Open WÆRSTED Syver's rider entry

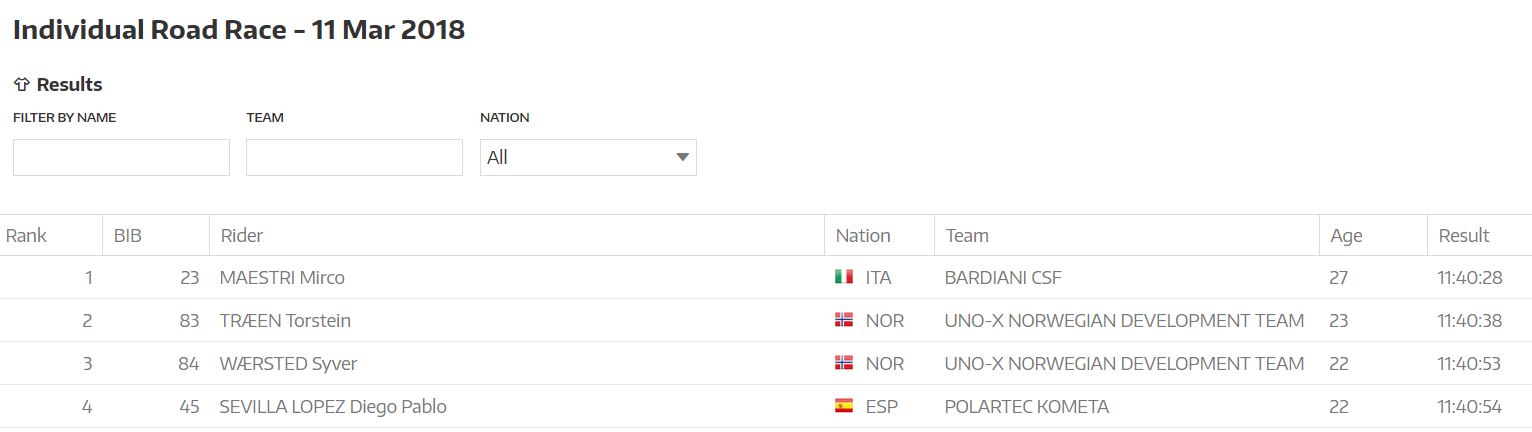288,364
